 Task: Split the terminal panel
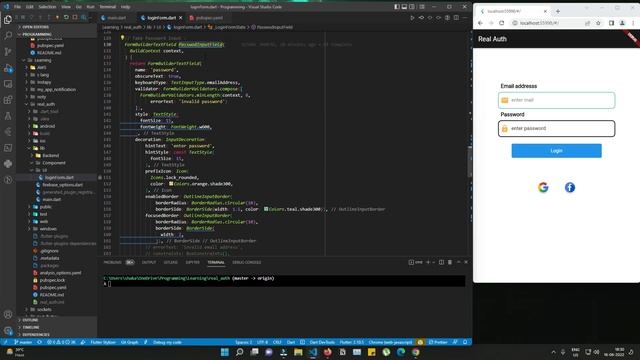pyautogui.click(x=441, y=262)
